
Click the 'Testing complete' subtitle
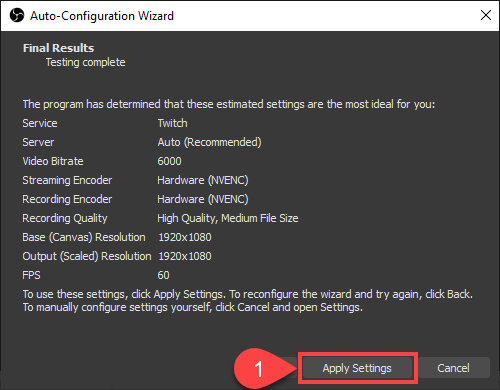coord(85,62)
